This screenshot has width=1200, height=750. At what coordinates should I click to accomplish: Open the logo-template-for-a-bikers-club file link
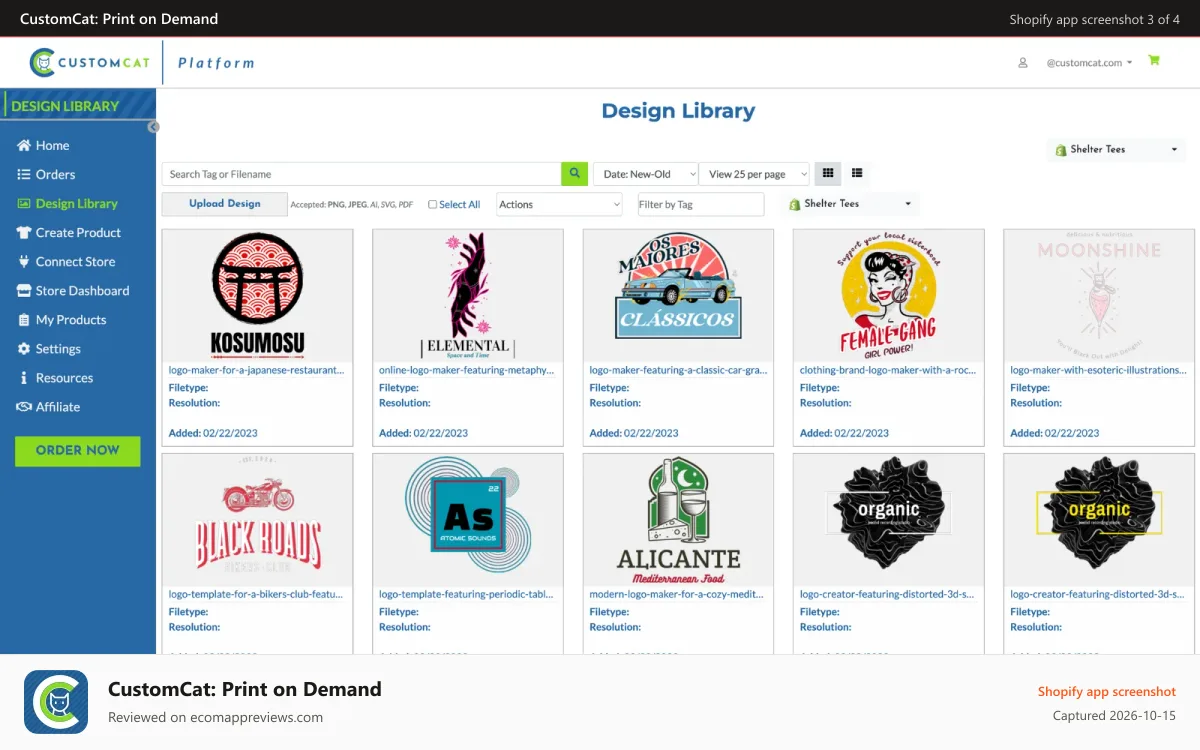point(256,594)
